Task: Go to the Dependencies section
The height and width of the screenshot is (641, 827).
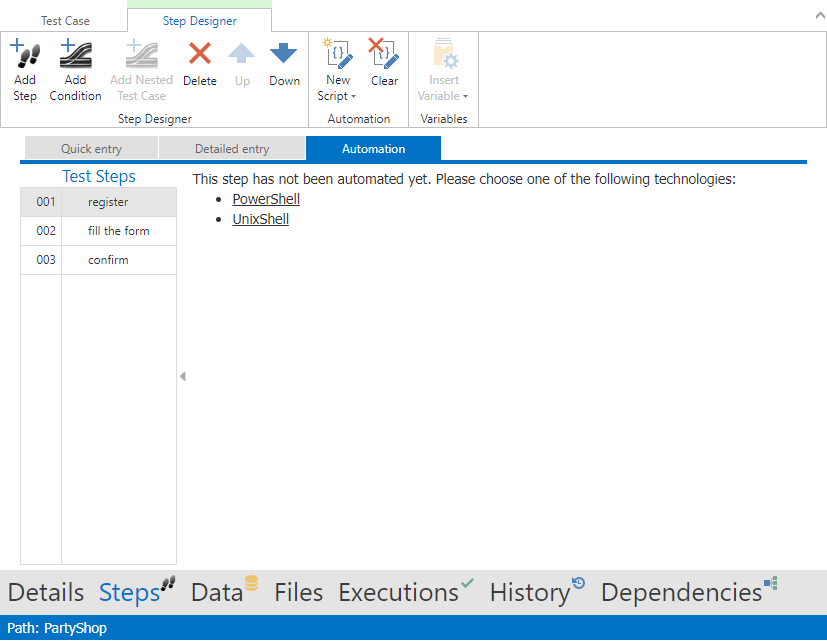Action: click(682, 592)
